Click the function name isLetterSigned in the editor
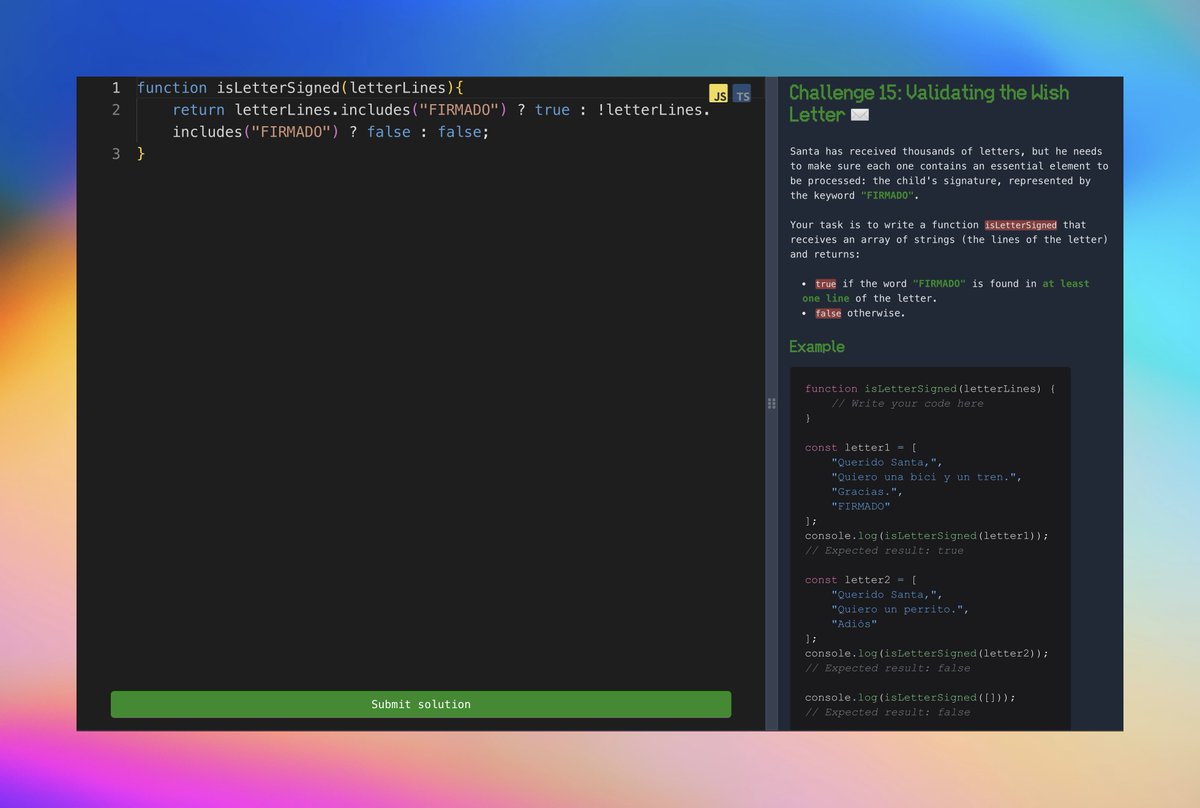1200x808 pixels. pos(278,88)
